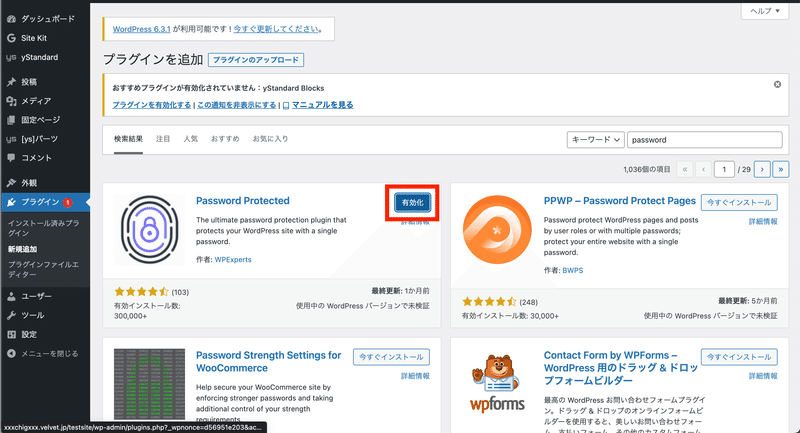Switch to the お気に入り tab
This screenshot has width=800, height=433.
[x=270, y=139]
